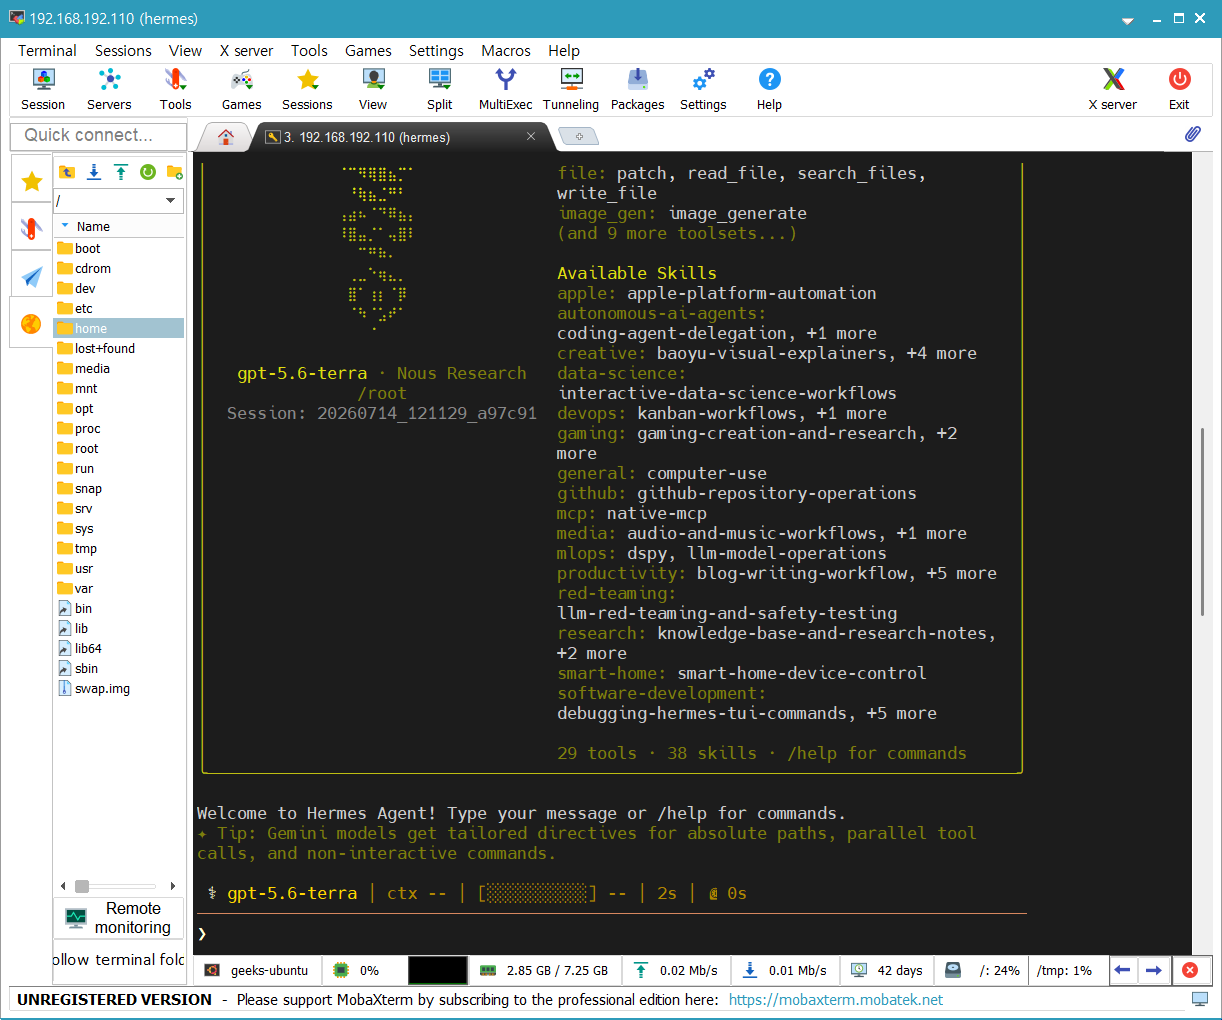Click the 42 days uptime status
This screenshot has width=1222, height=1020.
coord(887,970)
